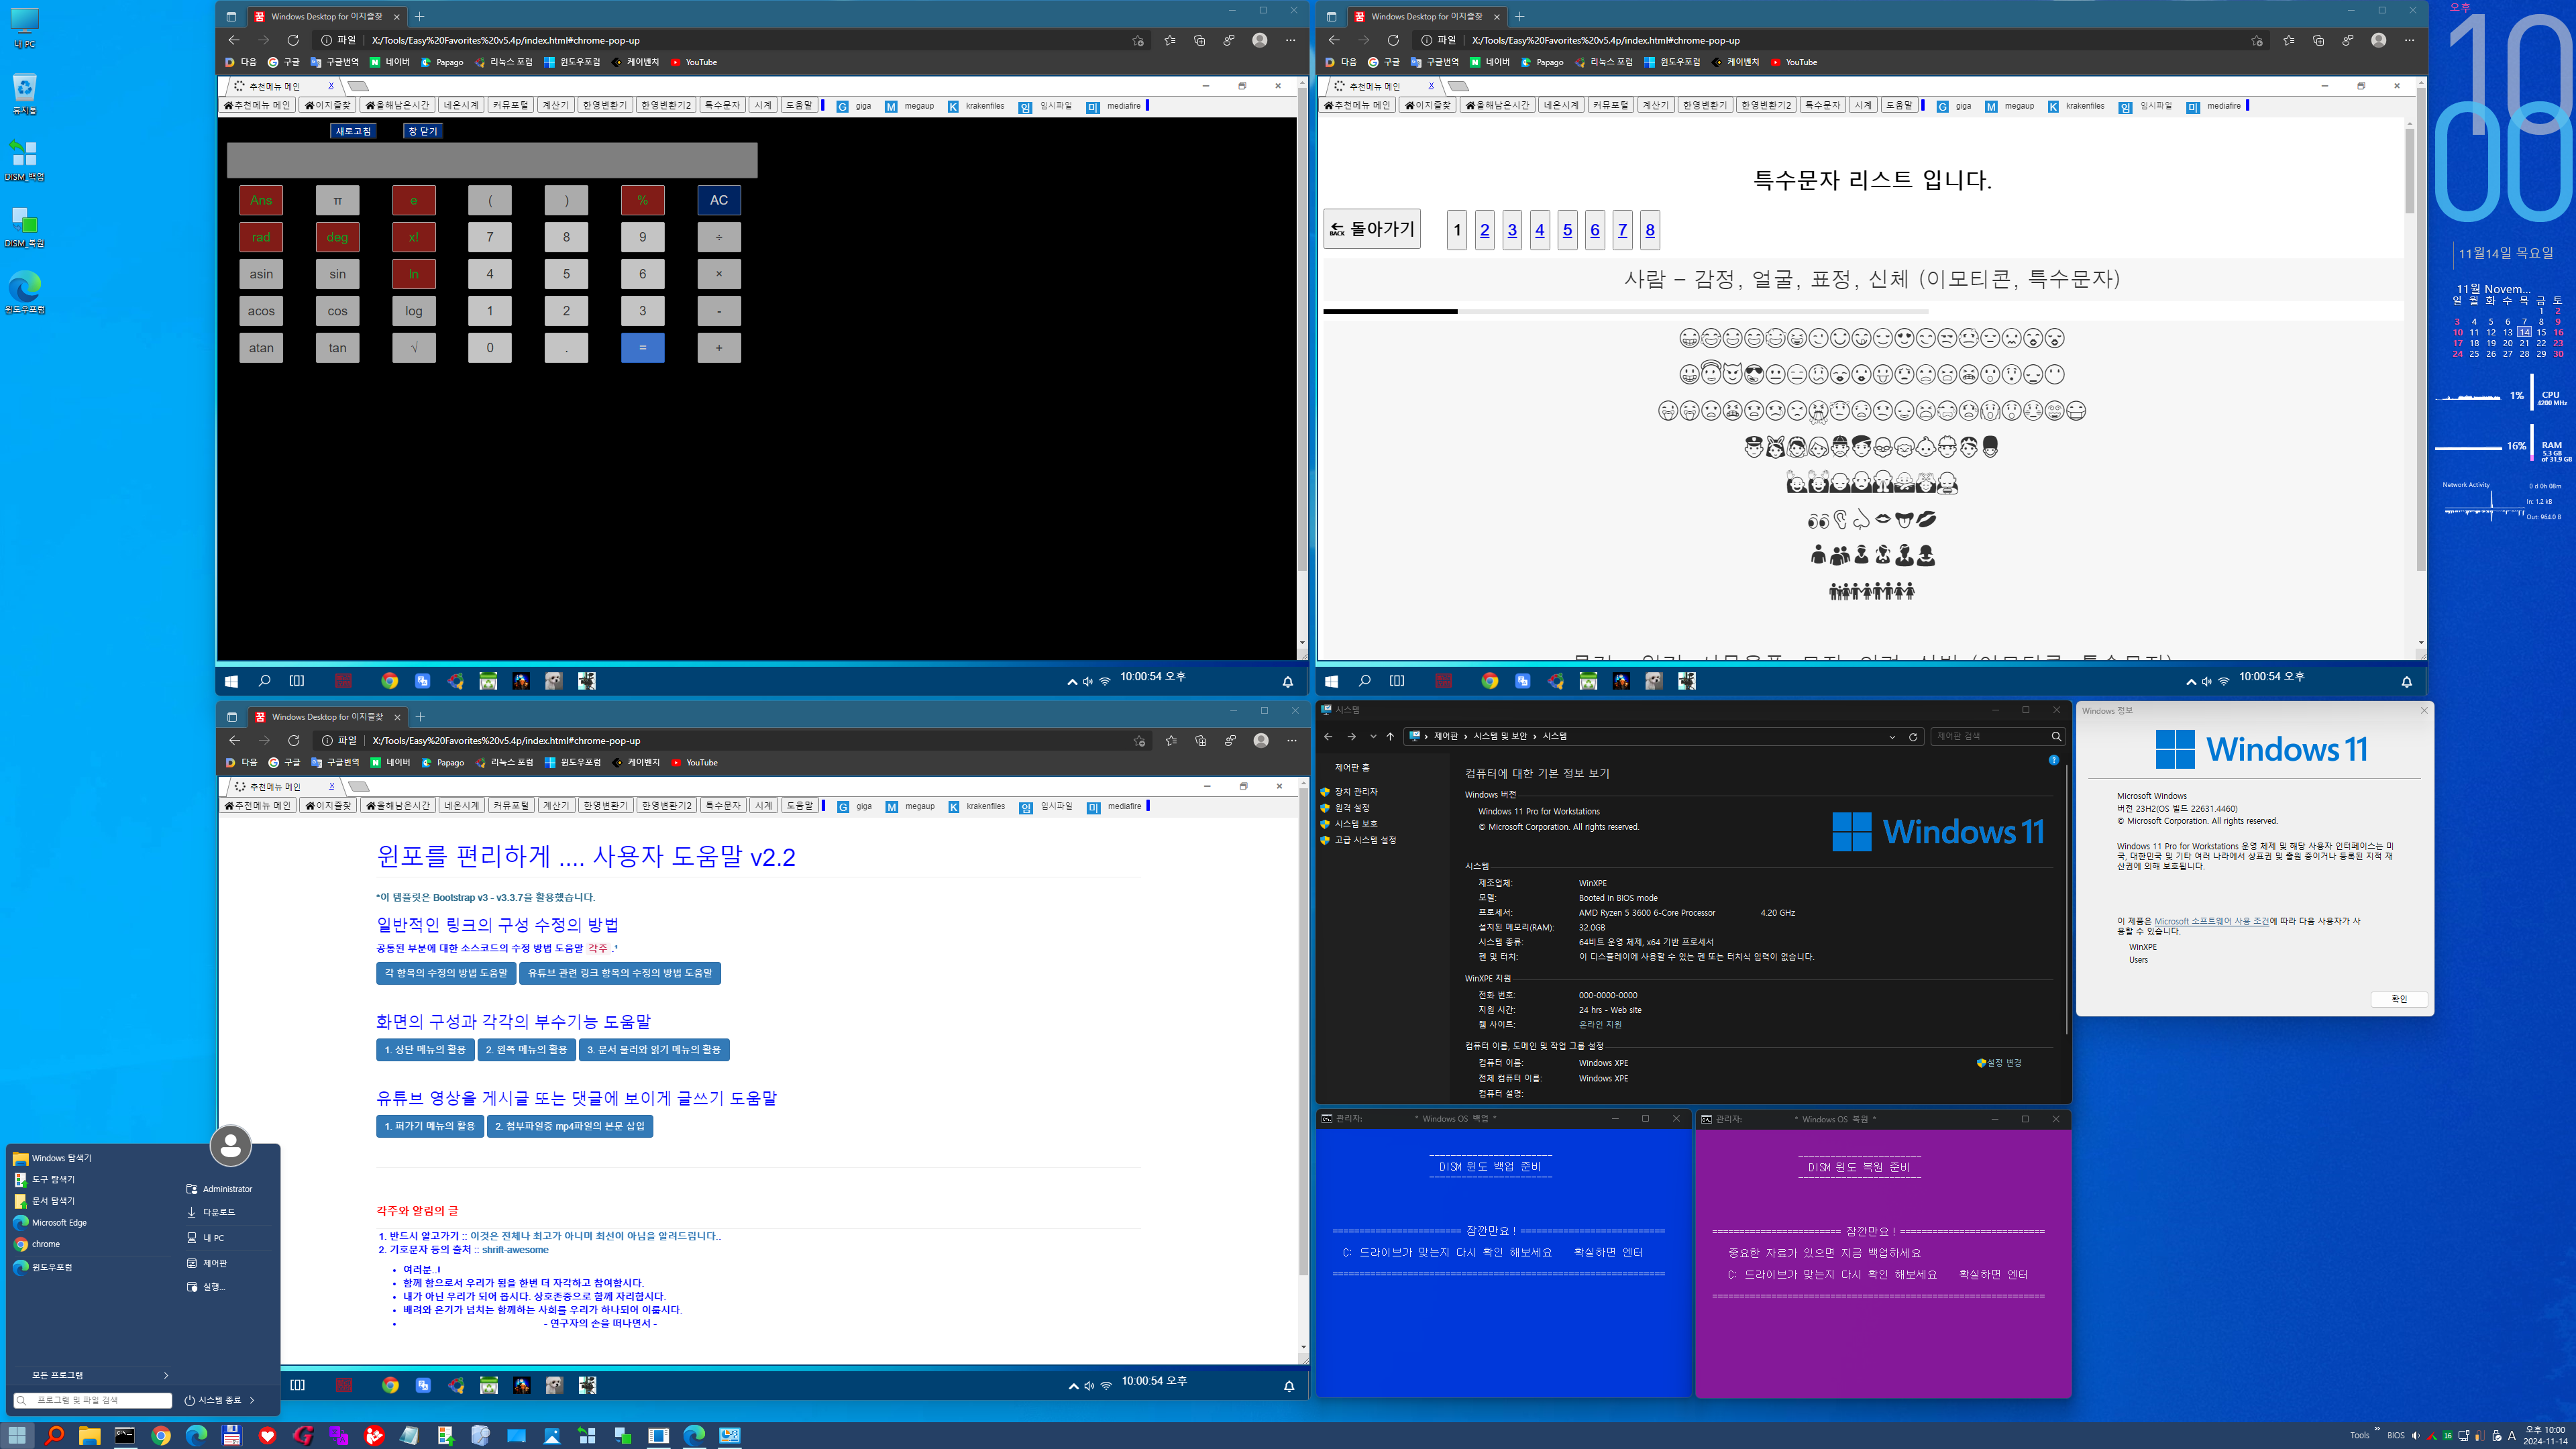Click the red heart icon on main taskbar
Screen dimensions: 2576x1449
[267, 1436]
